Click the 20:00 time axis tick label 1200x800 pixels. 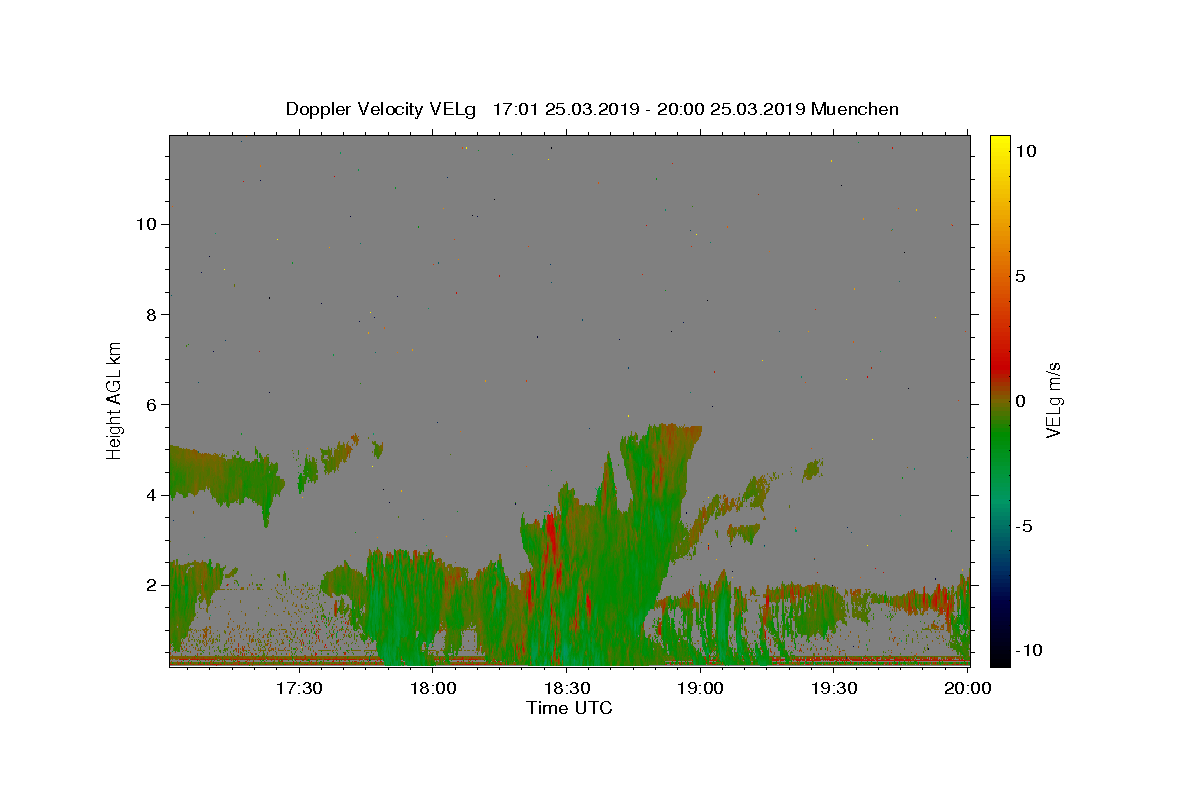click(968, 688)
